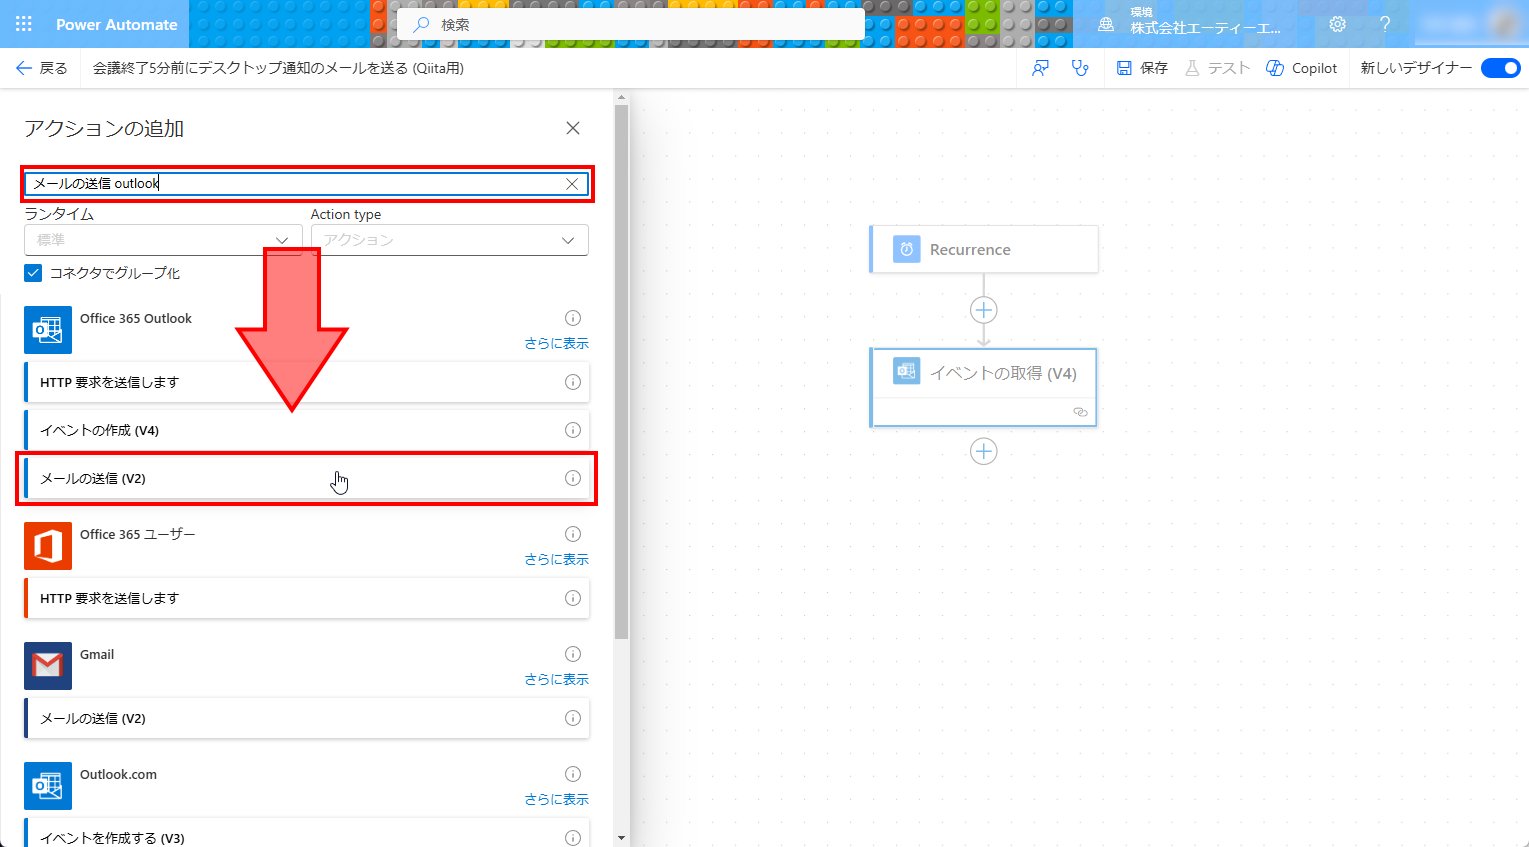Open the flow checker stethoscope icon
This screenshot has width=1529, height=847.
point(1080,68)
